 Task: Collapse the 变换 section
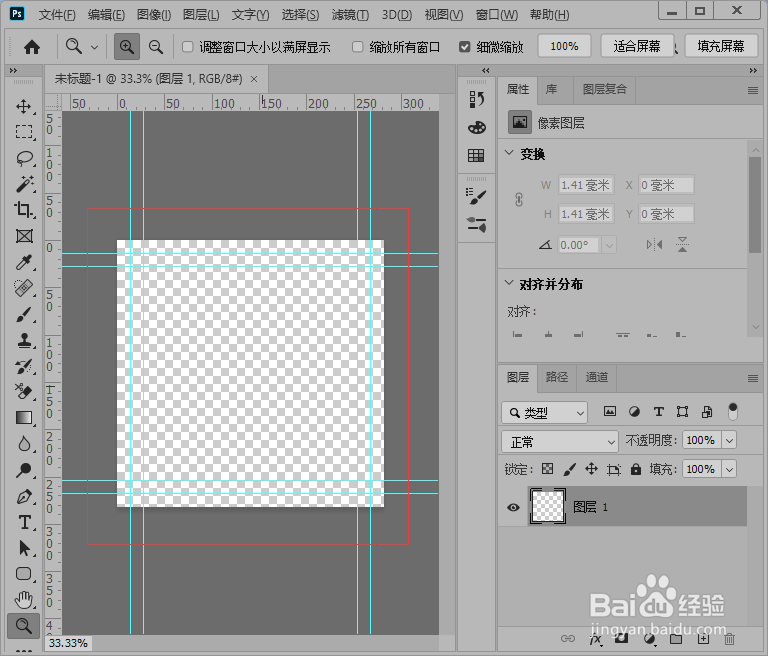pyautogui.click(x=509, y=153)
